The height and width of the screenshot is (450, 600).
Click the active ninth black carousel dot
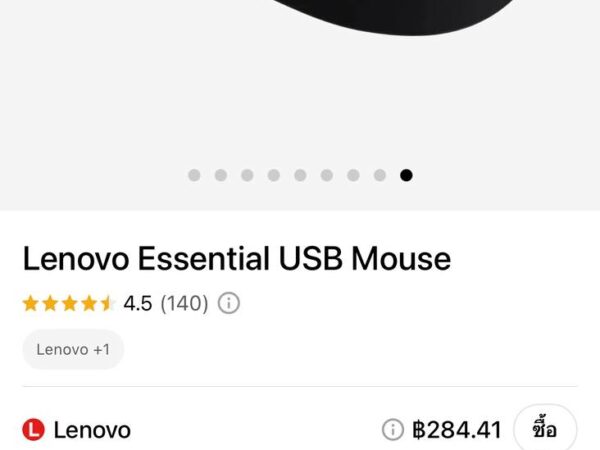pos(406,175)
